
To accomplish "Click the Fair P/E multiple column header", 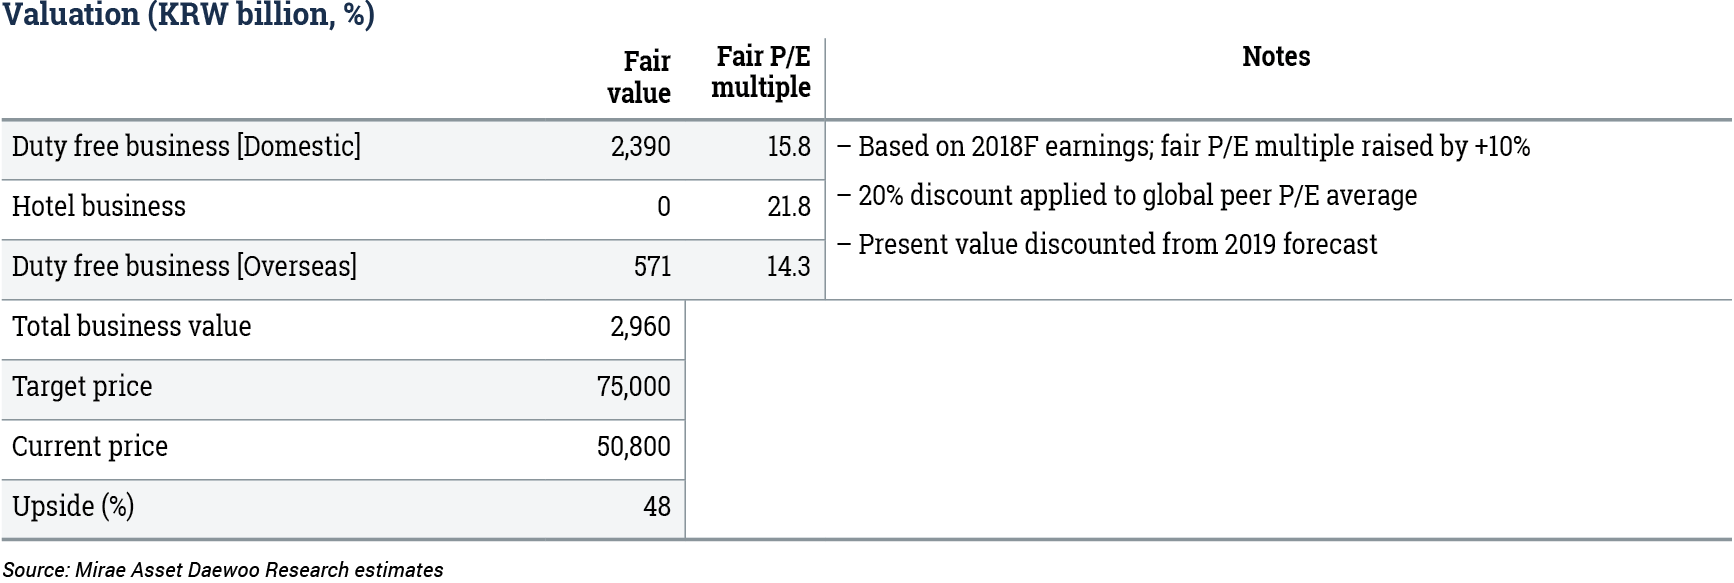I will (761, 72).
